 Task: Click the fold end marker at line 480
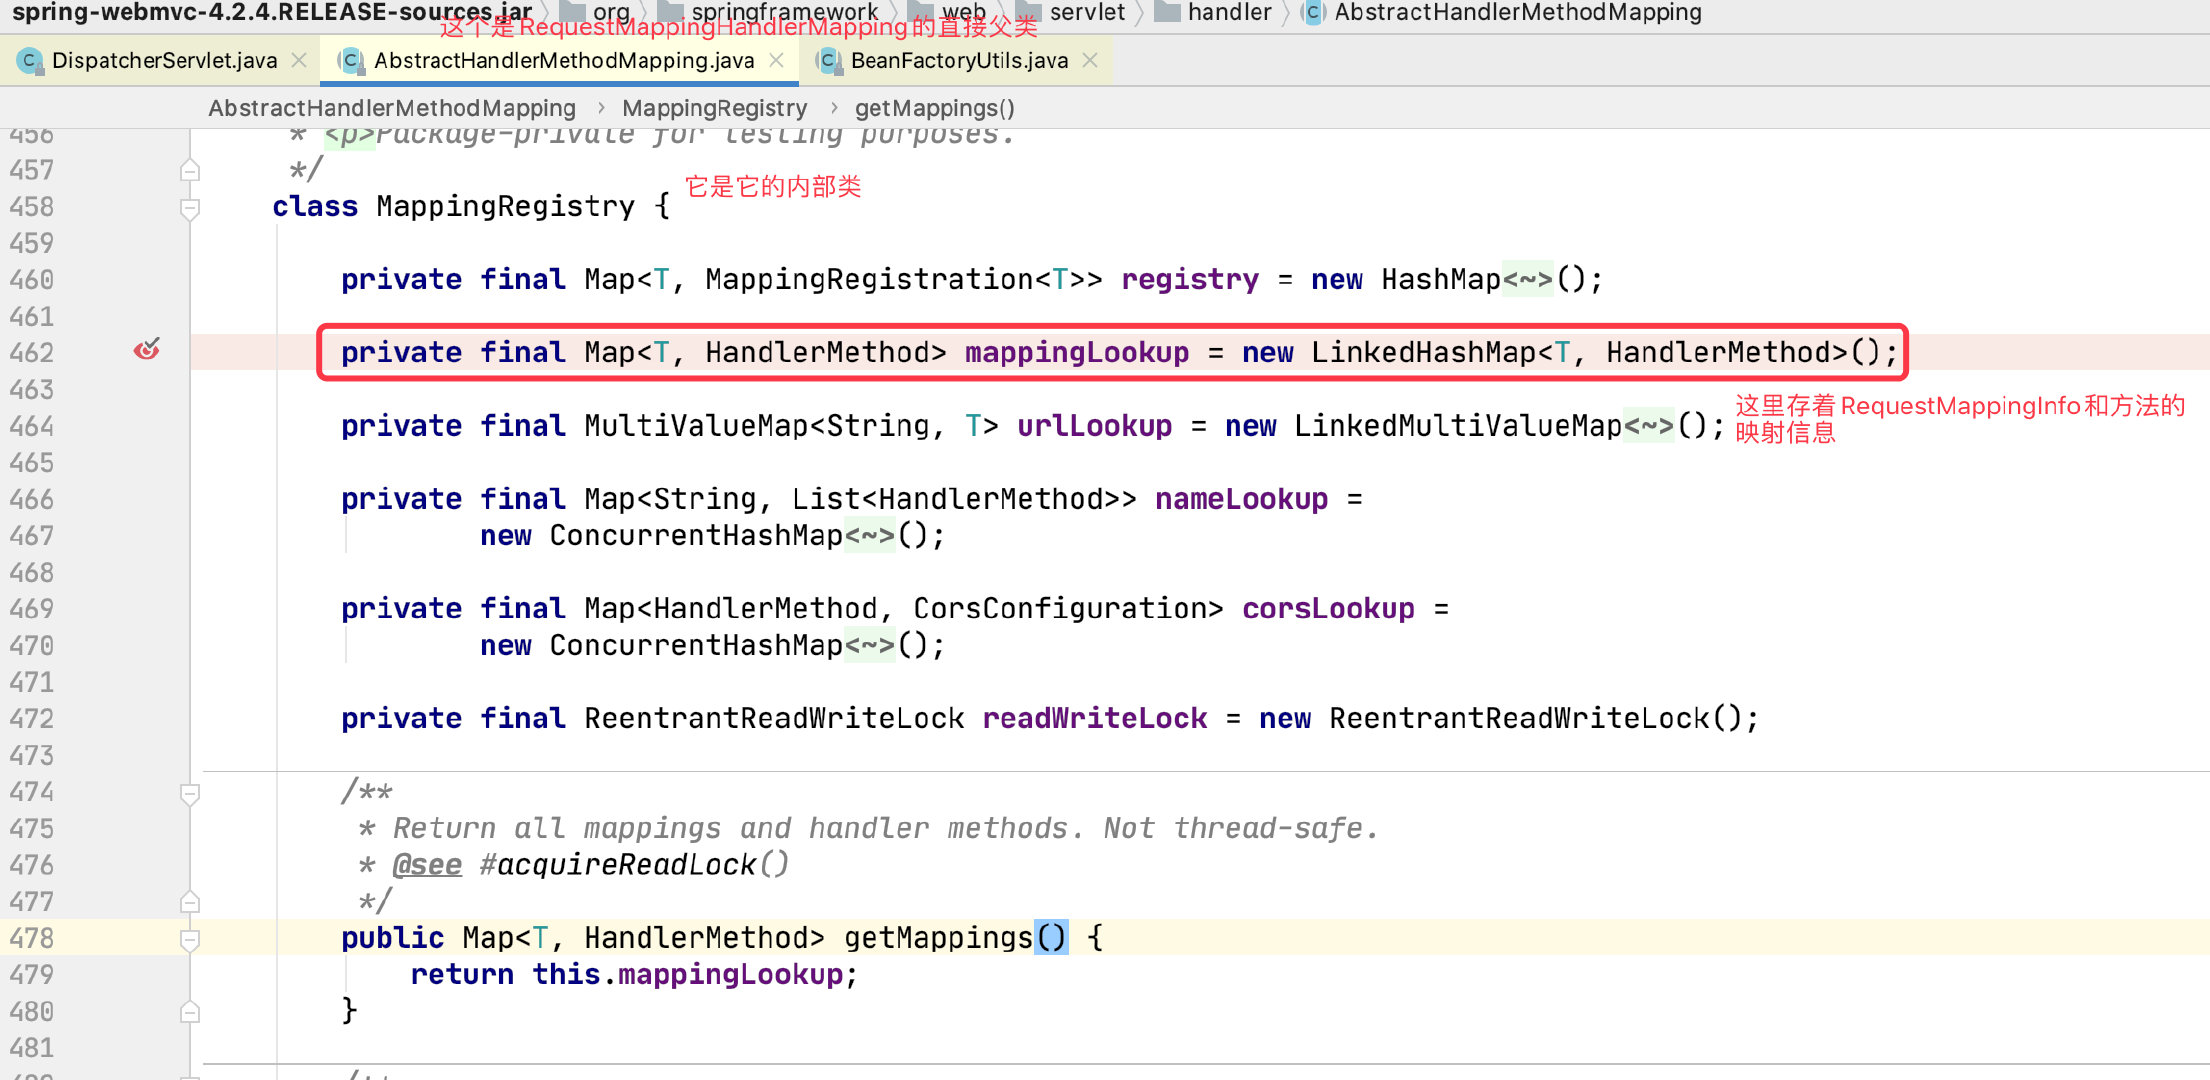coord(190,1012)
